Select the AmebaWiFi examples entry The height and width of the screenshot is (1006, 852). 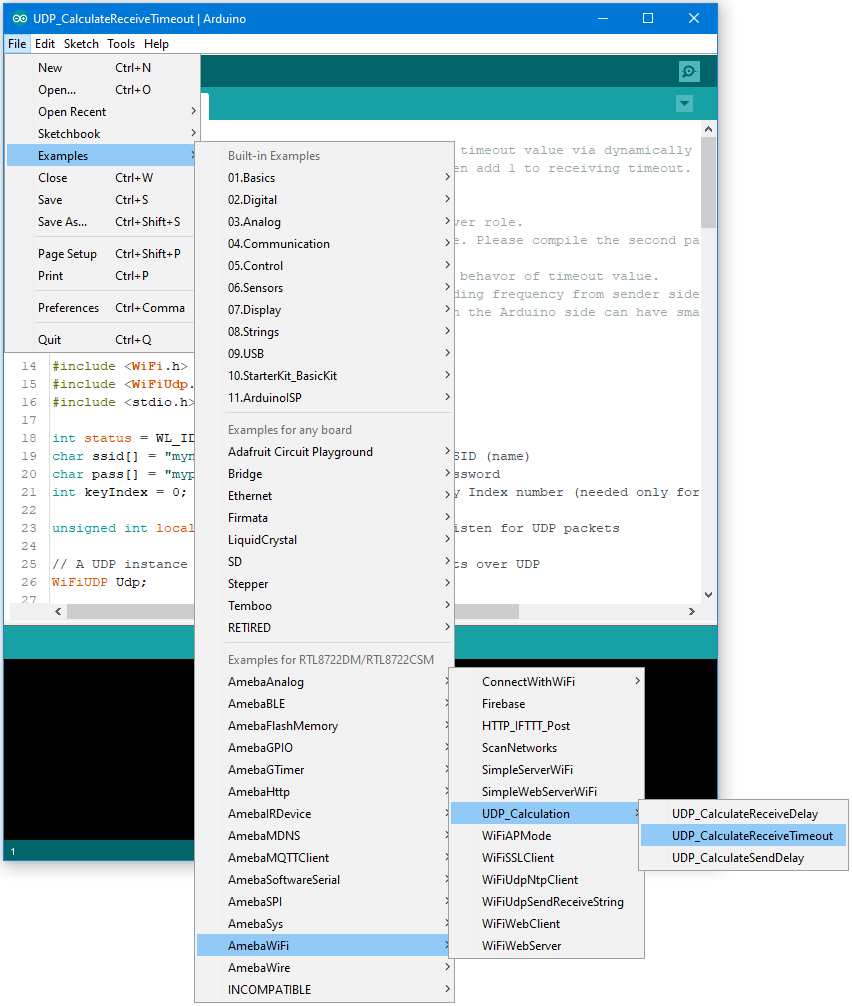[x=325, y=946]
